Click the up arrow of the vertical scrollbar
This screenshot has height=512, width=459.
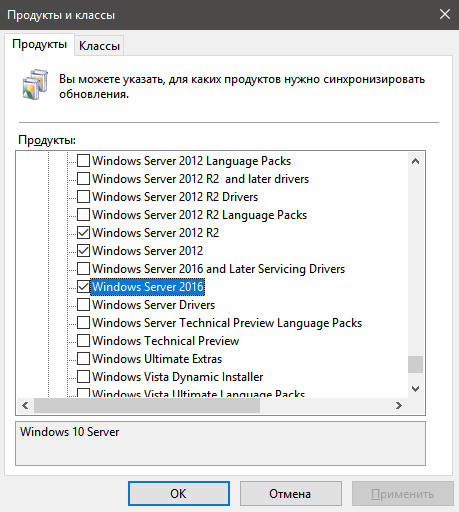point(415,162)
